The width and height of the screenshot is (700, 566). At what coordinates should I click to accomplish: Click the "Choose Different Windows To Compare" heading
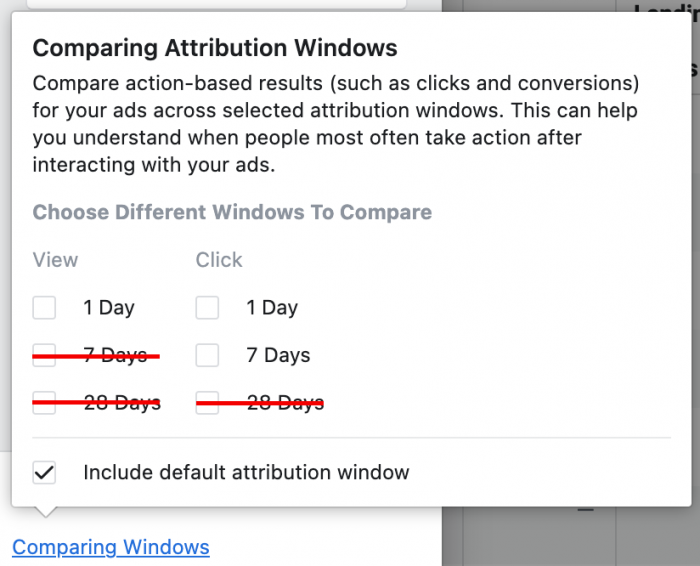tap(232, 212)
